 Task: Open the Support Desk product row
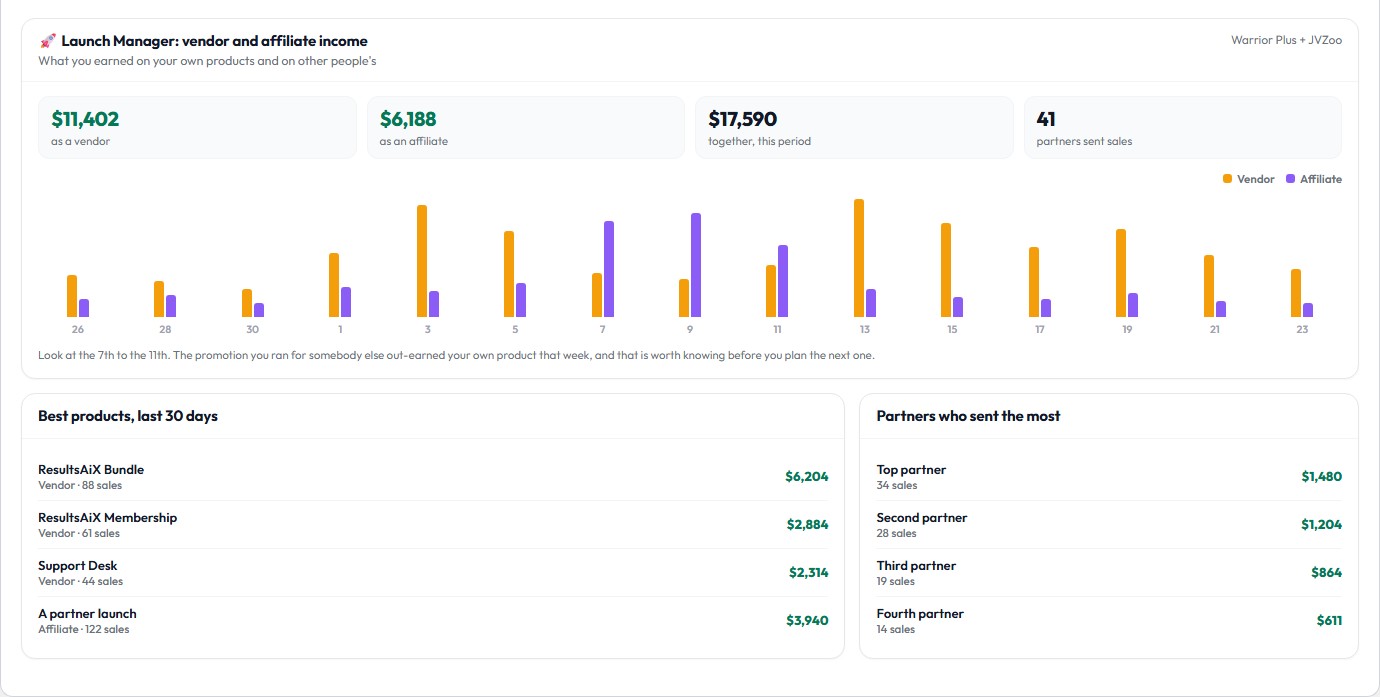pyautogui.click(x=433, y=573)
